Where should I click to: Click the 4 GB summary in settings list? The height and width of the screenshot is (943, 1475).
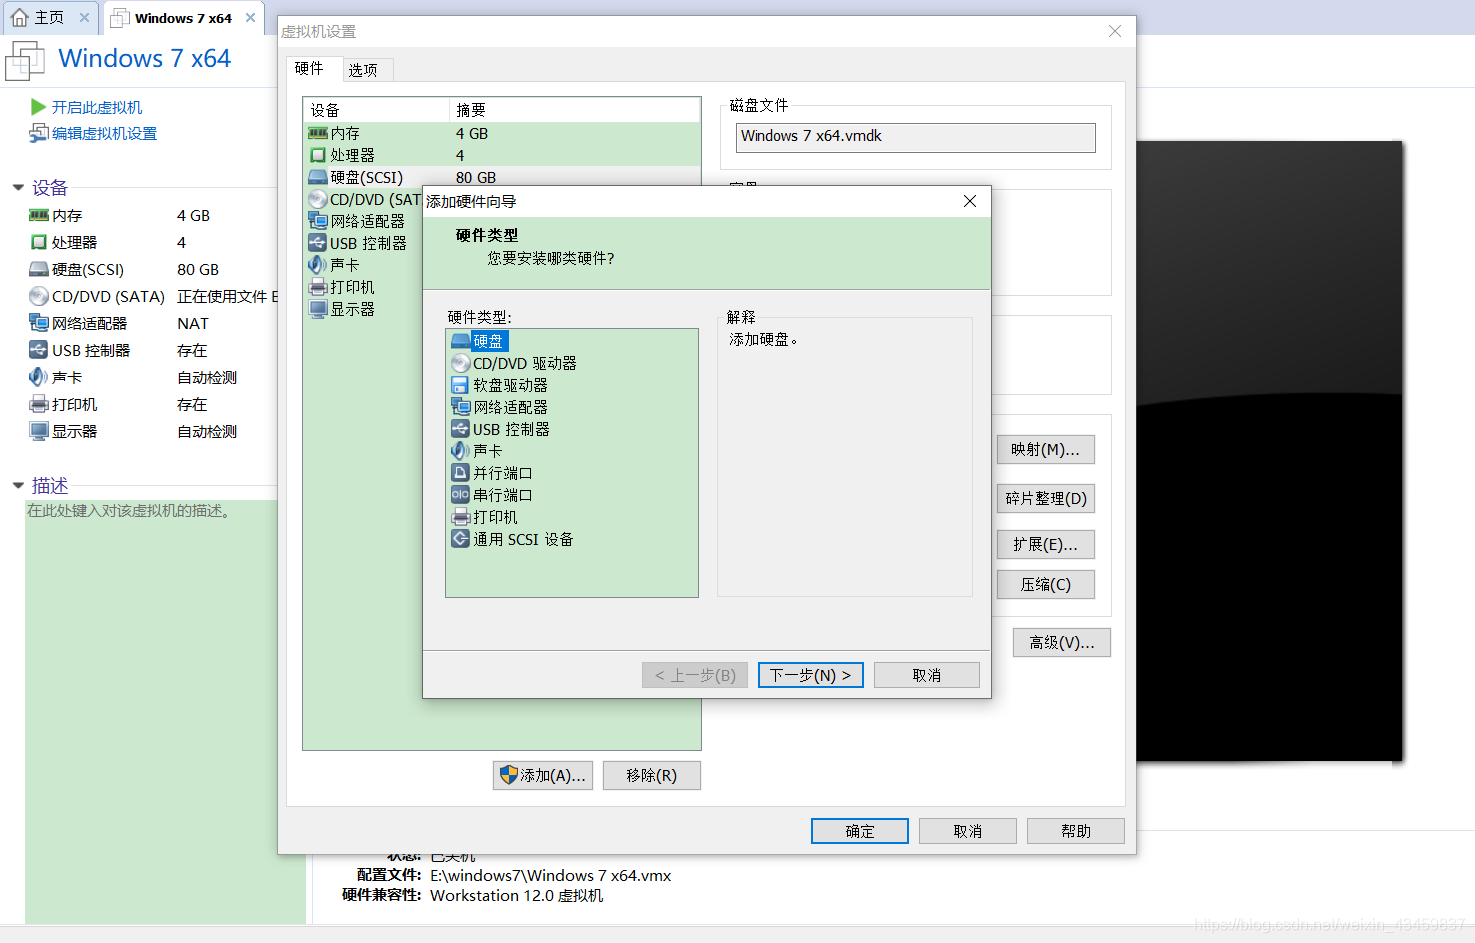(472, 133)
